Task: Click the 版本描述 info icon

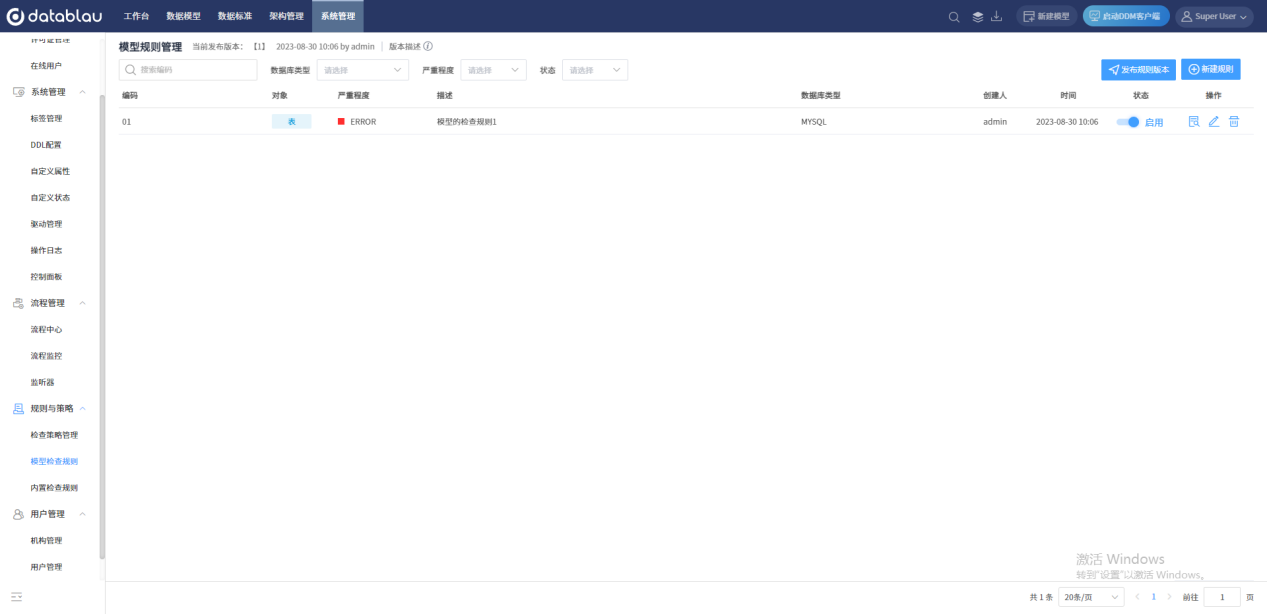Action: coord(428,46)
